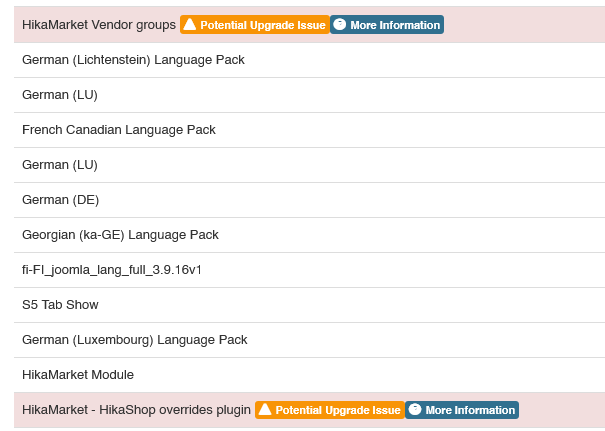
Task: Select French Canadian Language Pack row
Action: pos(309,130)
